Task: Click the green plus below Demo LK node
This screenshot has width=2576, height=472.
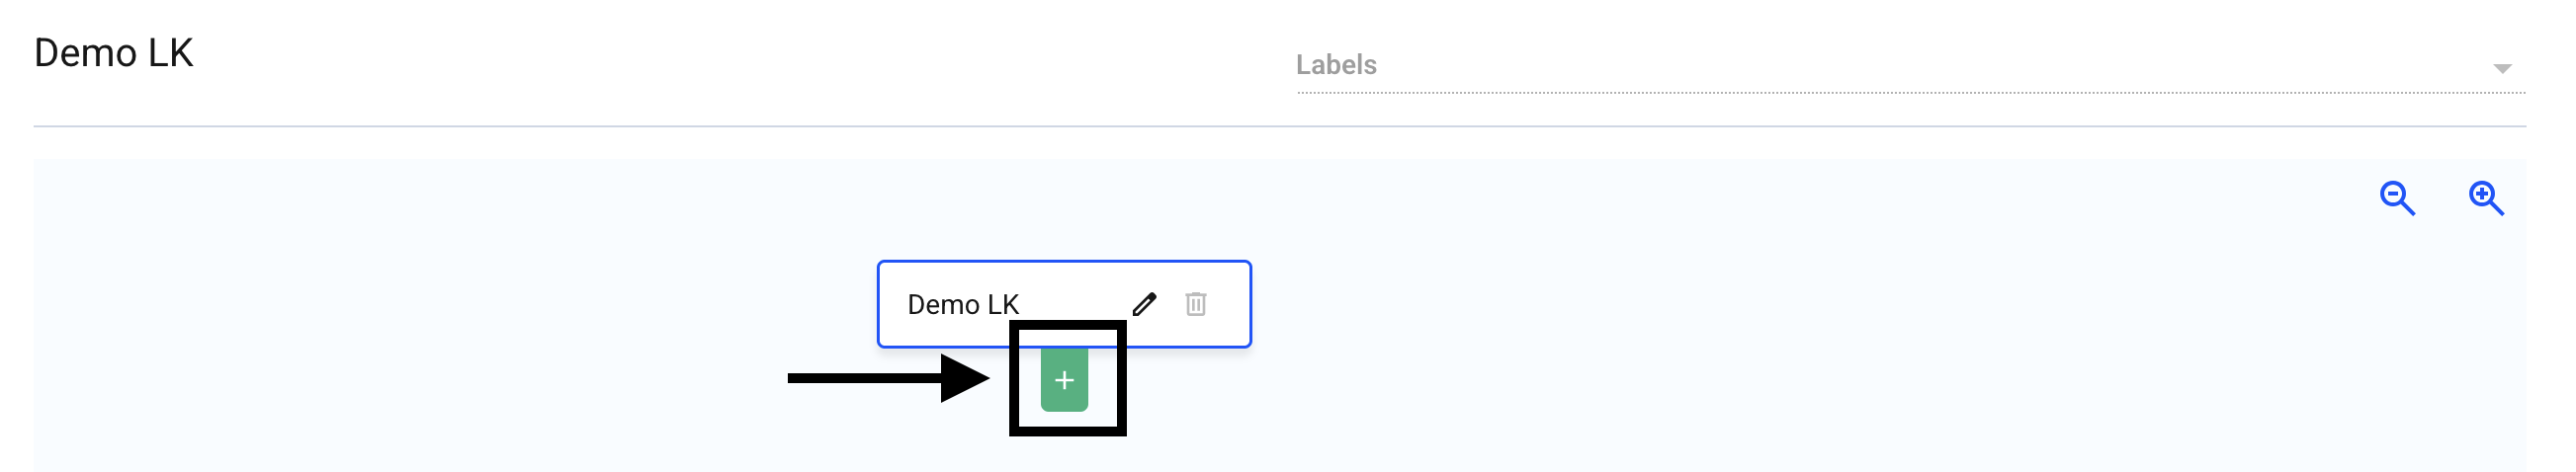Action: [1064, 380]
